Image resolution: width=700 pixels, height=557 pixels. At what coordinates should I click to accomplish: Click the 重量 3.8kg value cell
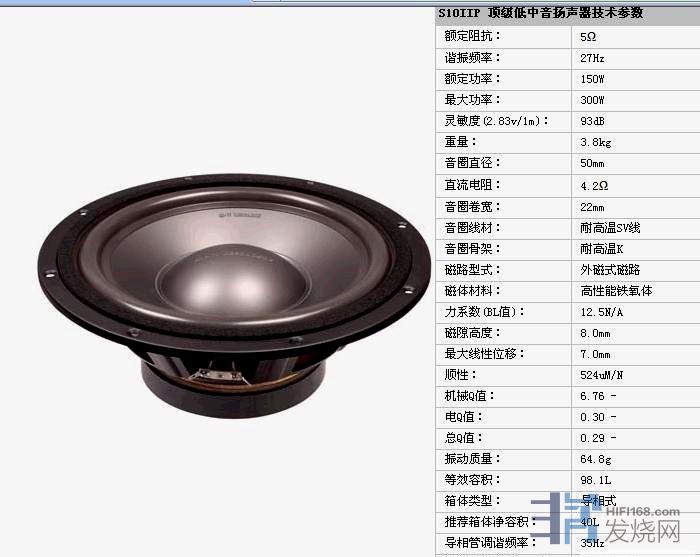tap(595, 143)
